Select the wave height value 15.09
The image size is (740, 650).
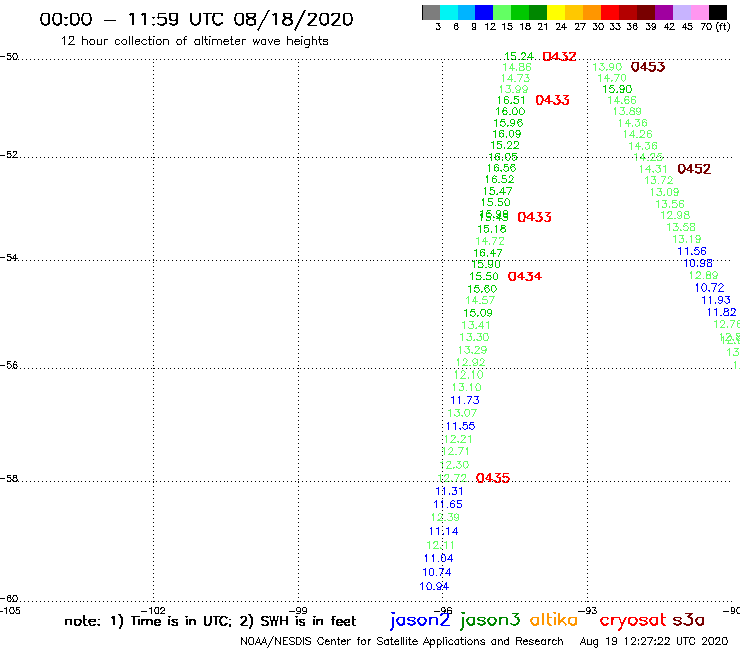[x=478, y=313]
